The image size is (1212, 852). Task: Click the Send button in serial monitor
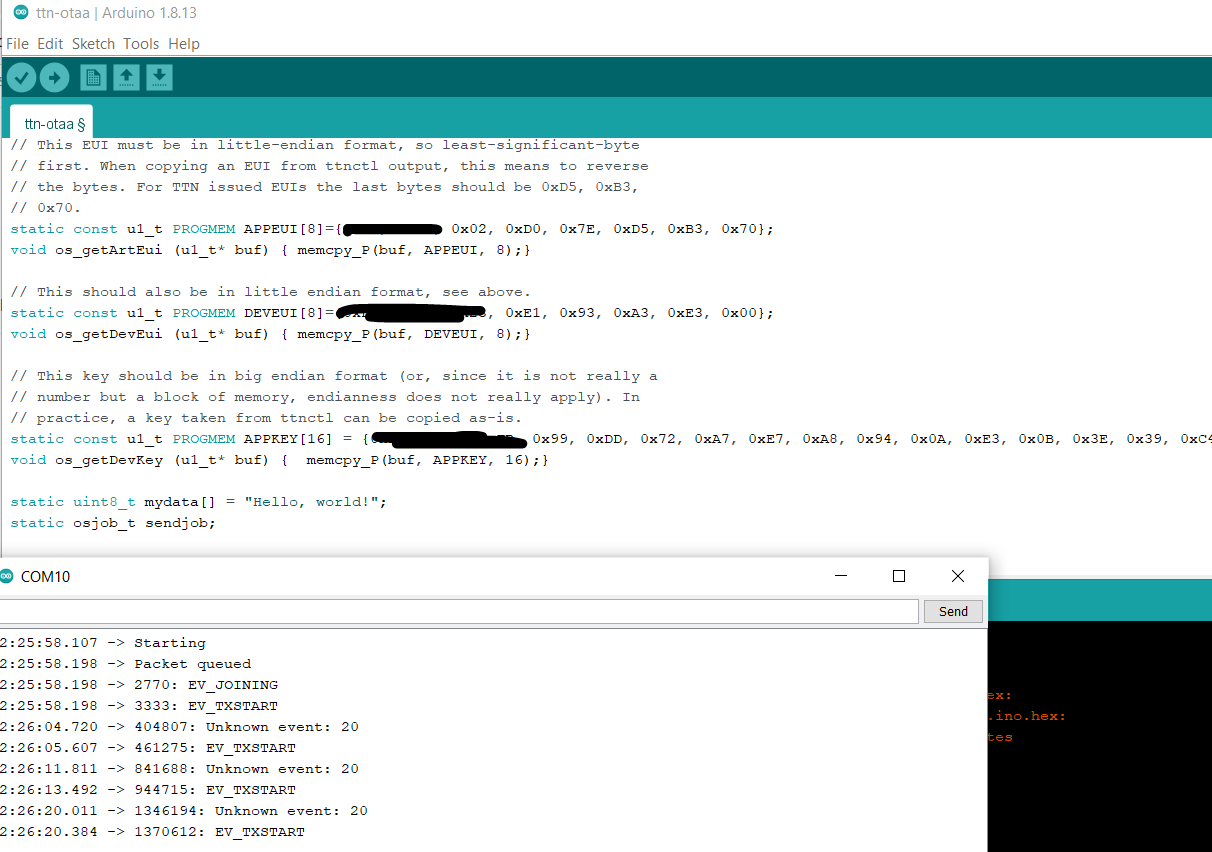tap(953, 611)
